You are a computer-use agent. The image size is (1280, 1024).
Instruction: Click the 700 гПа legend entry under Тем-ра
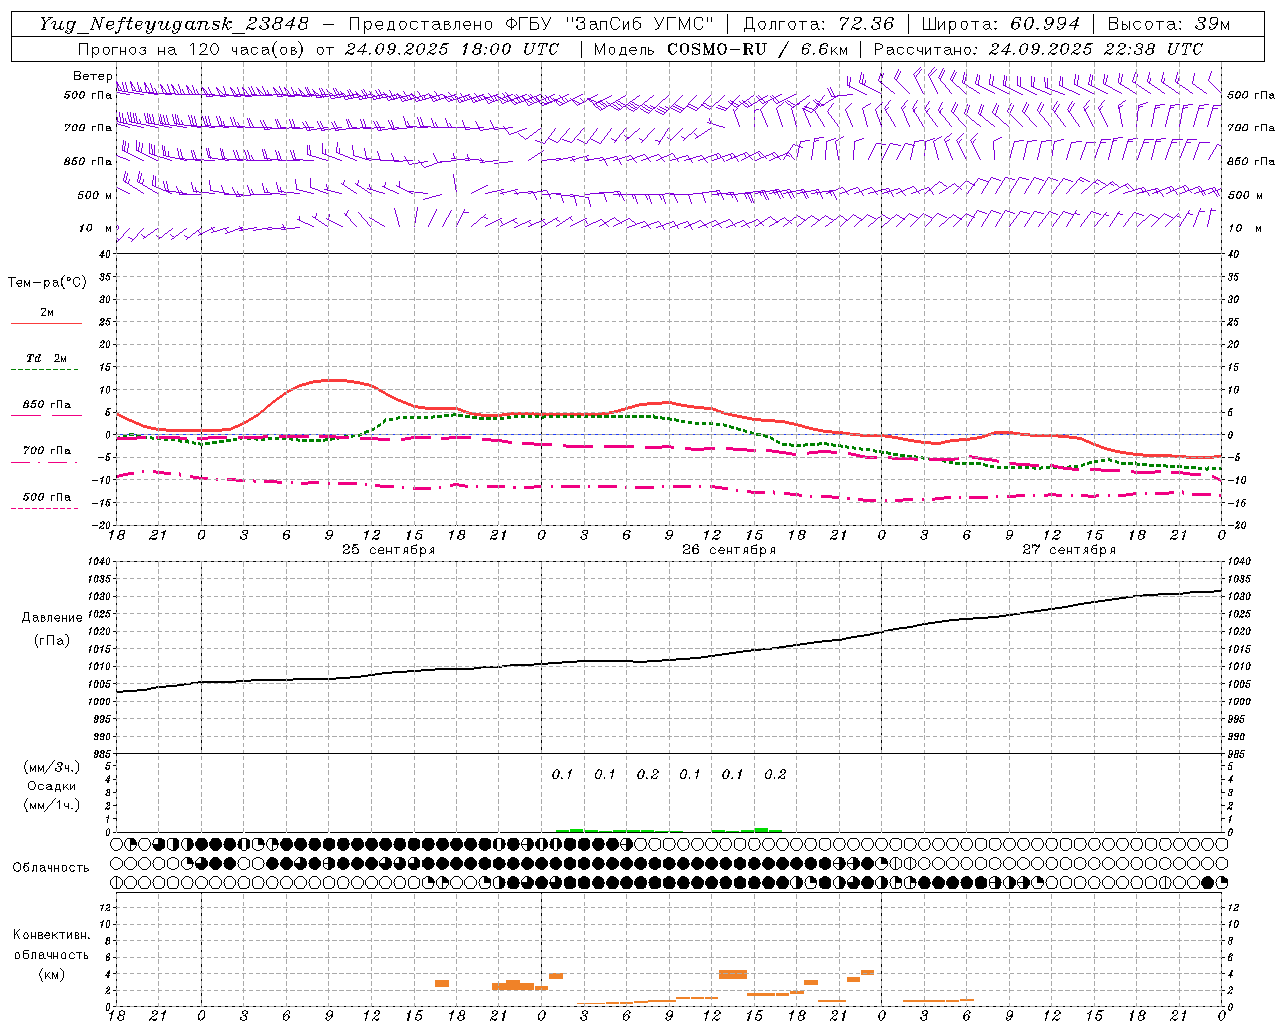(46, 450)
